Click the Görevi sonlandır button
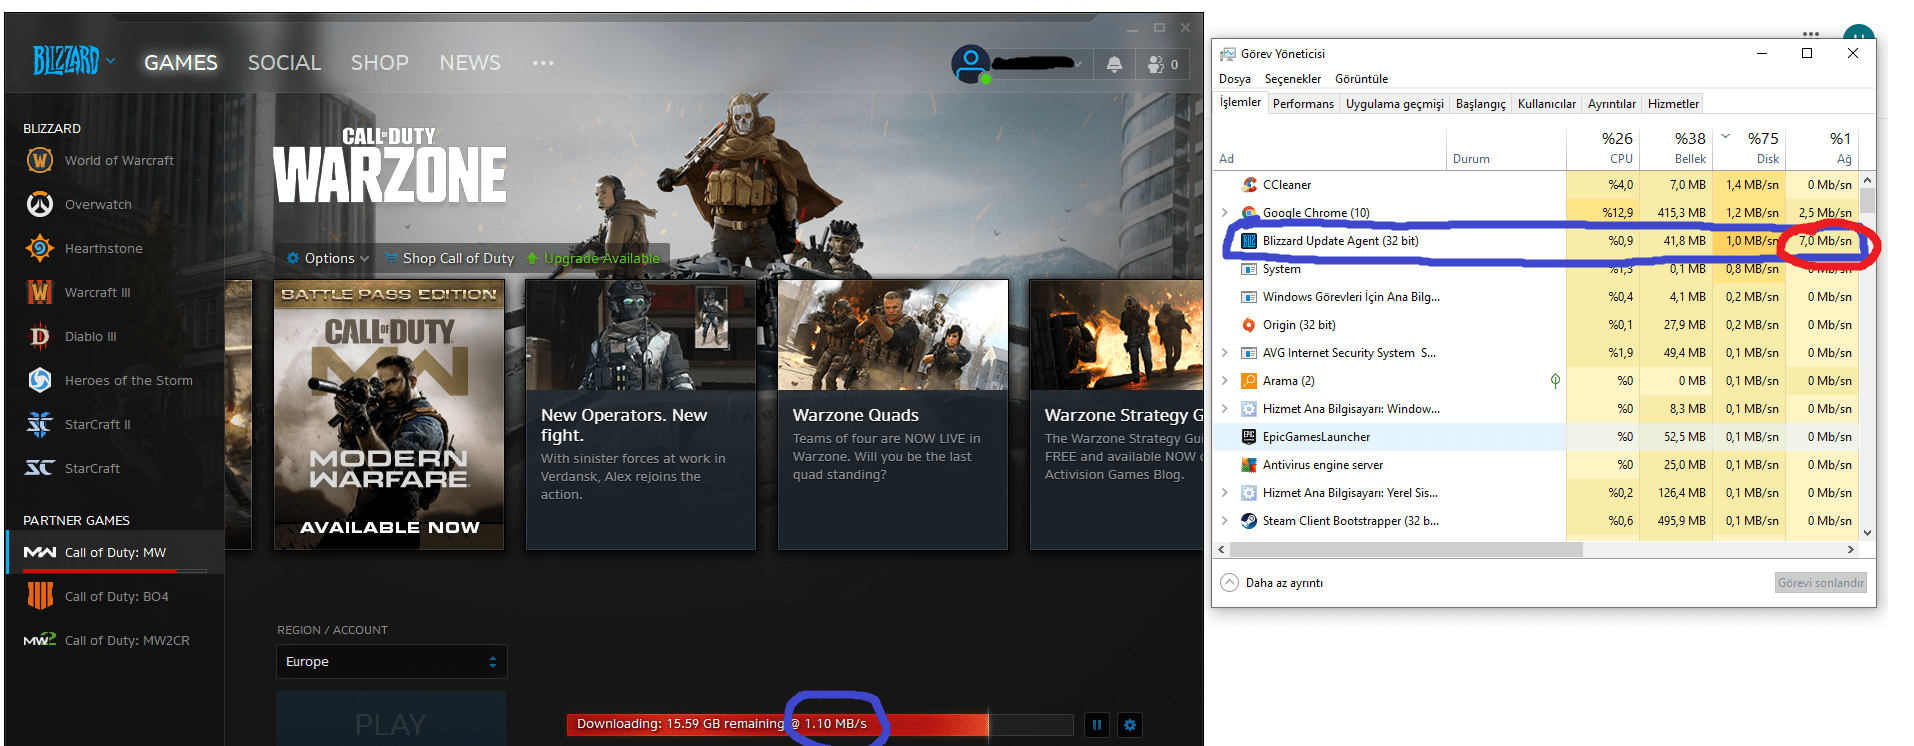This screenshot has width=1914, height=746. tap(1821, 583)
